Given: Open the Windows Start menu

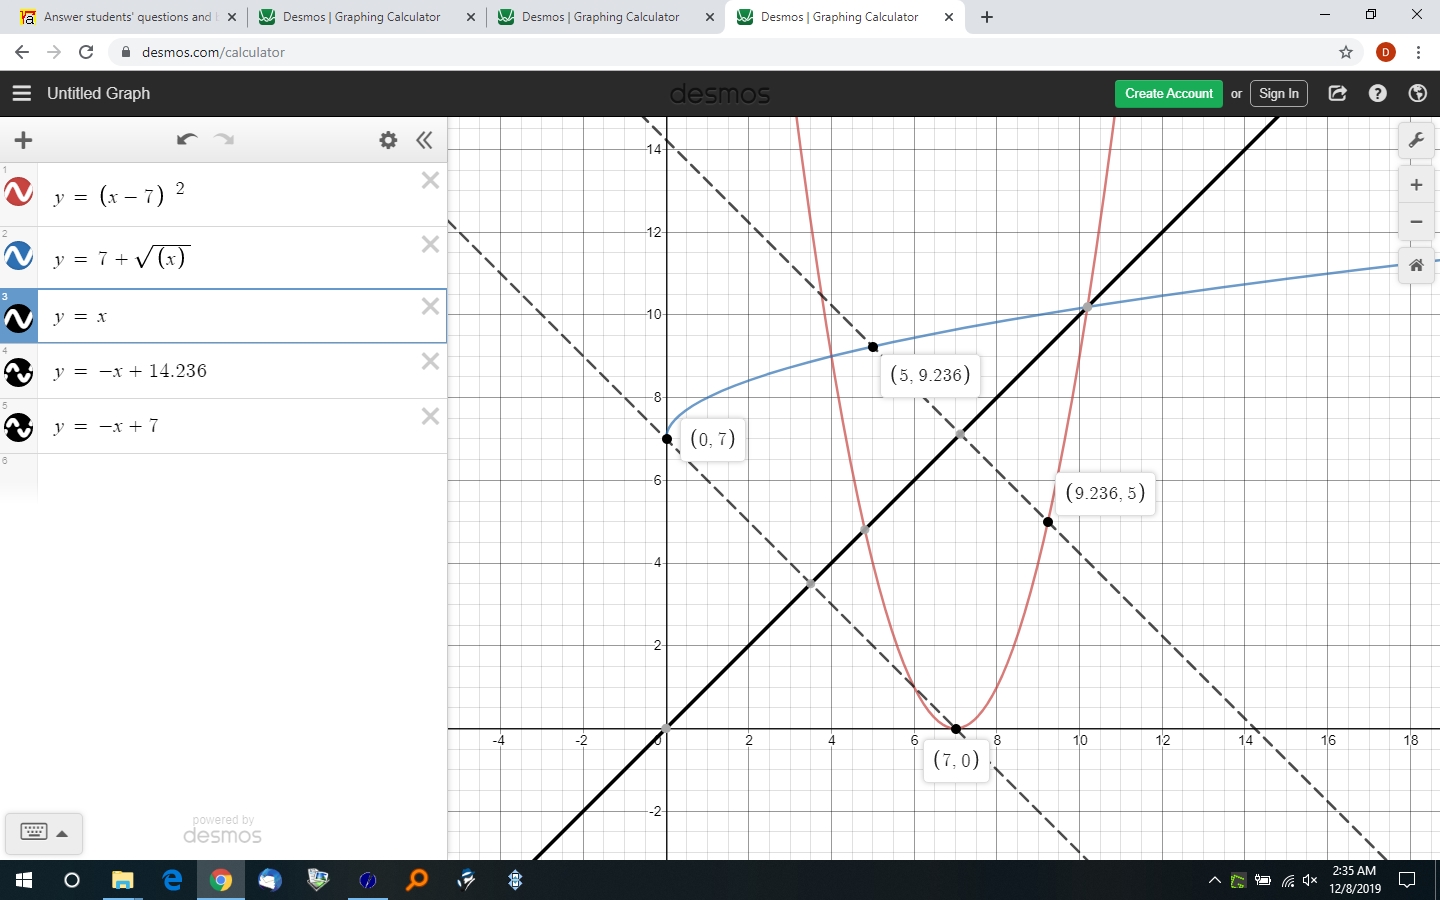Looking at the screenshot, I should click(24, 880).
